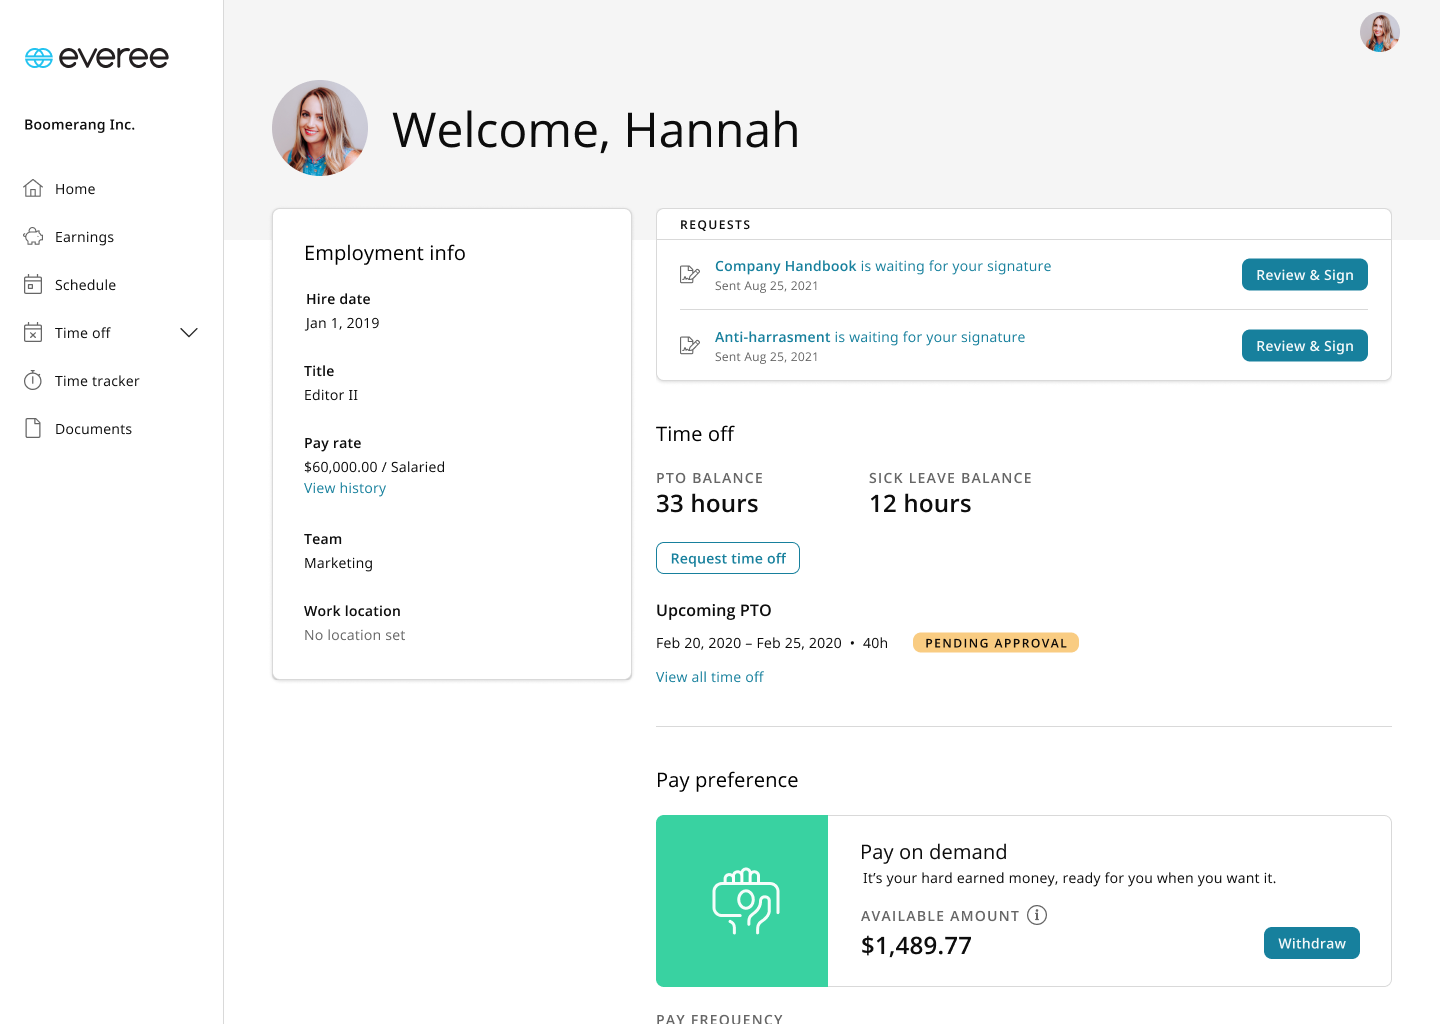1440x1024 pixels.
Task: Expand the Time off menu chevron
Action: pyautogui.click(x=189, y=332)
